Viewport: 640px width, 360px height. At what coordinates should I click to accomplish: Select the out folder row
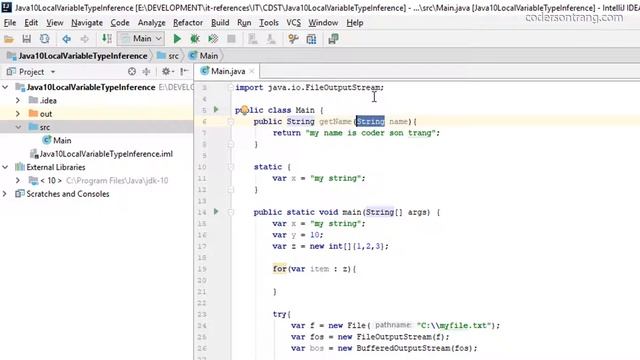96,114
